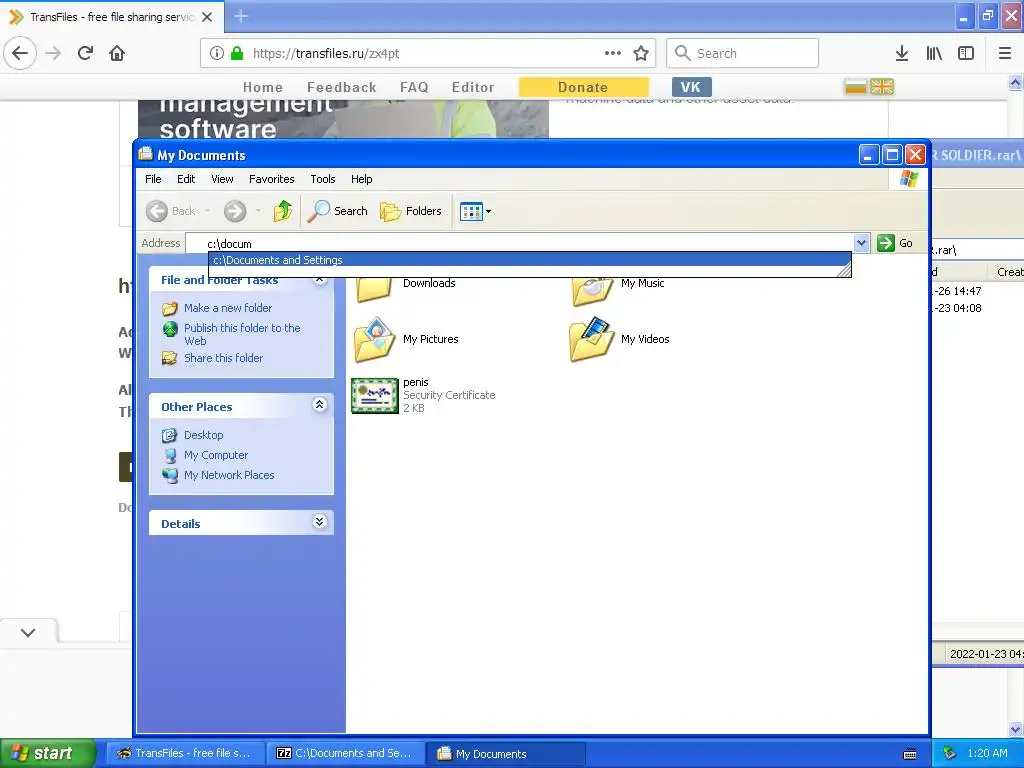Click the Go button
This screenshot has height=768, width=1024.
[895, 243]
